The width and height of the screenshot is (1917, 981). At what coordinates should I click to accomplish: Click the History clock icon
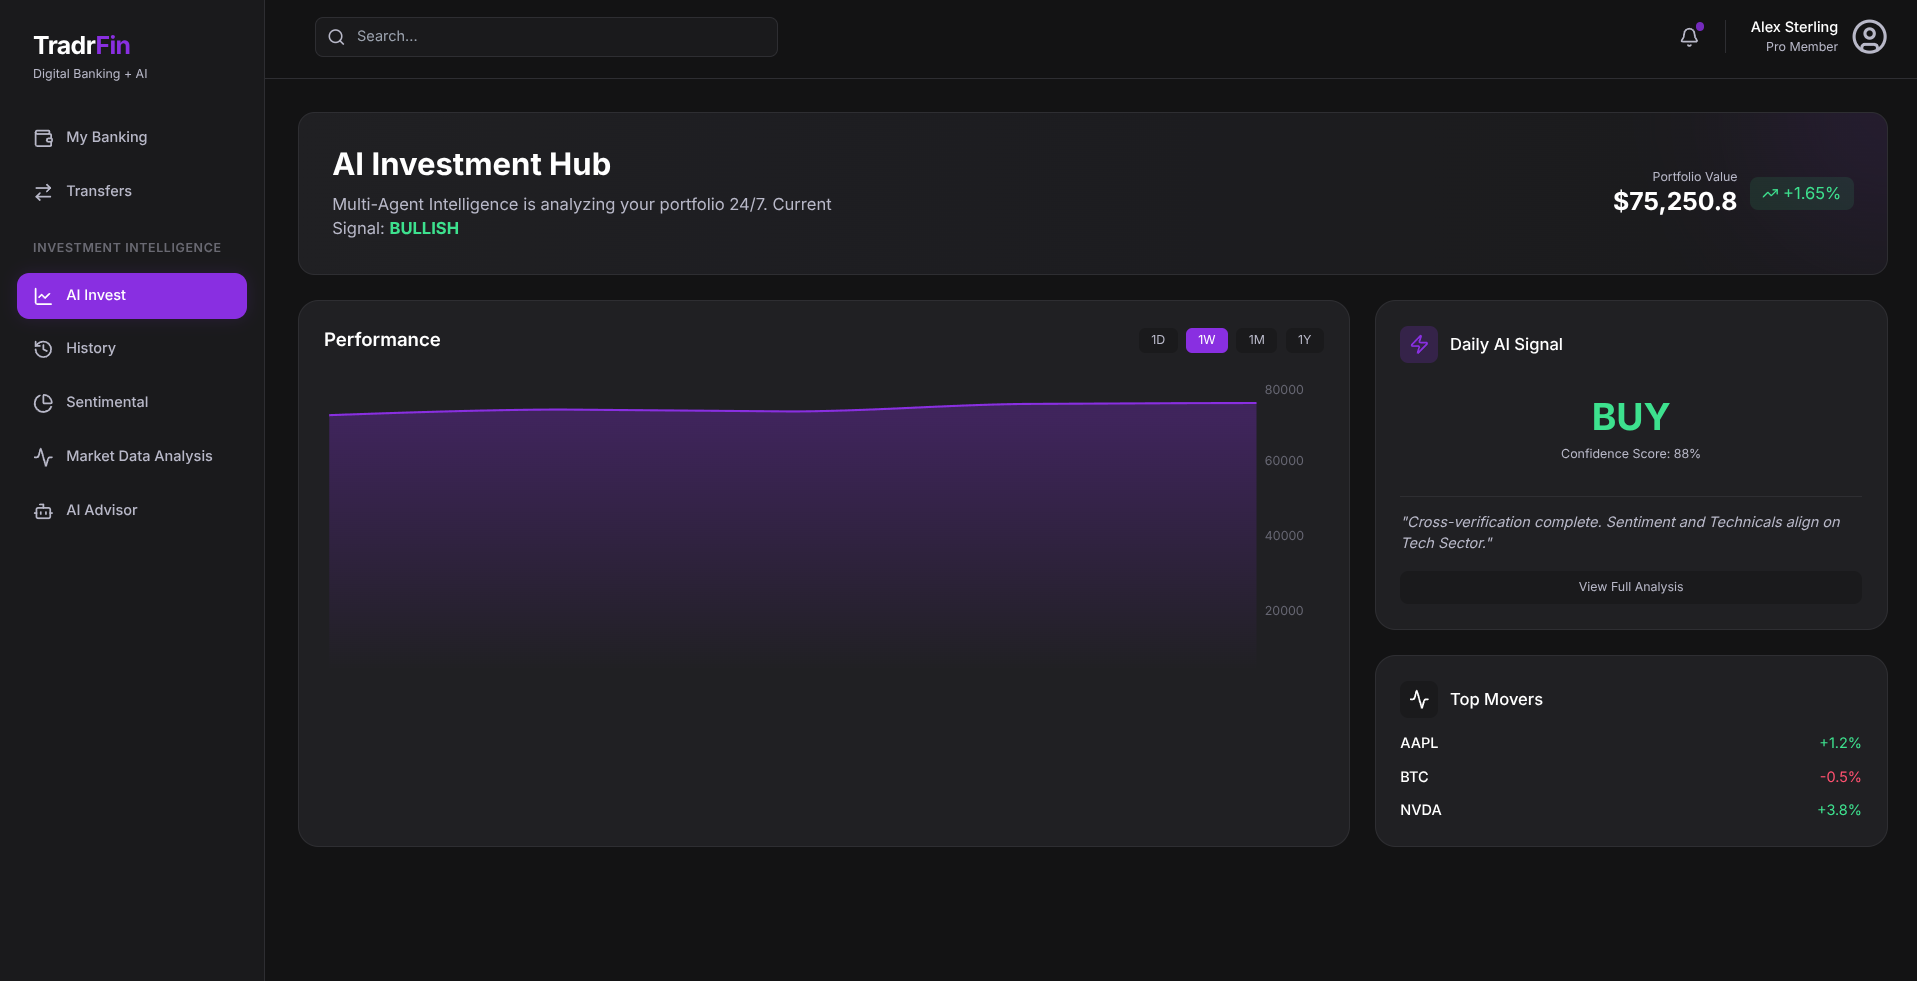tap(43, 349)
